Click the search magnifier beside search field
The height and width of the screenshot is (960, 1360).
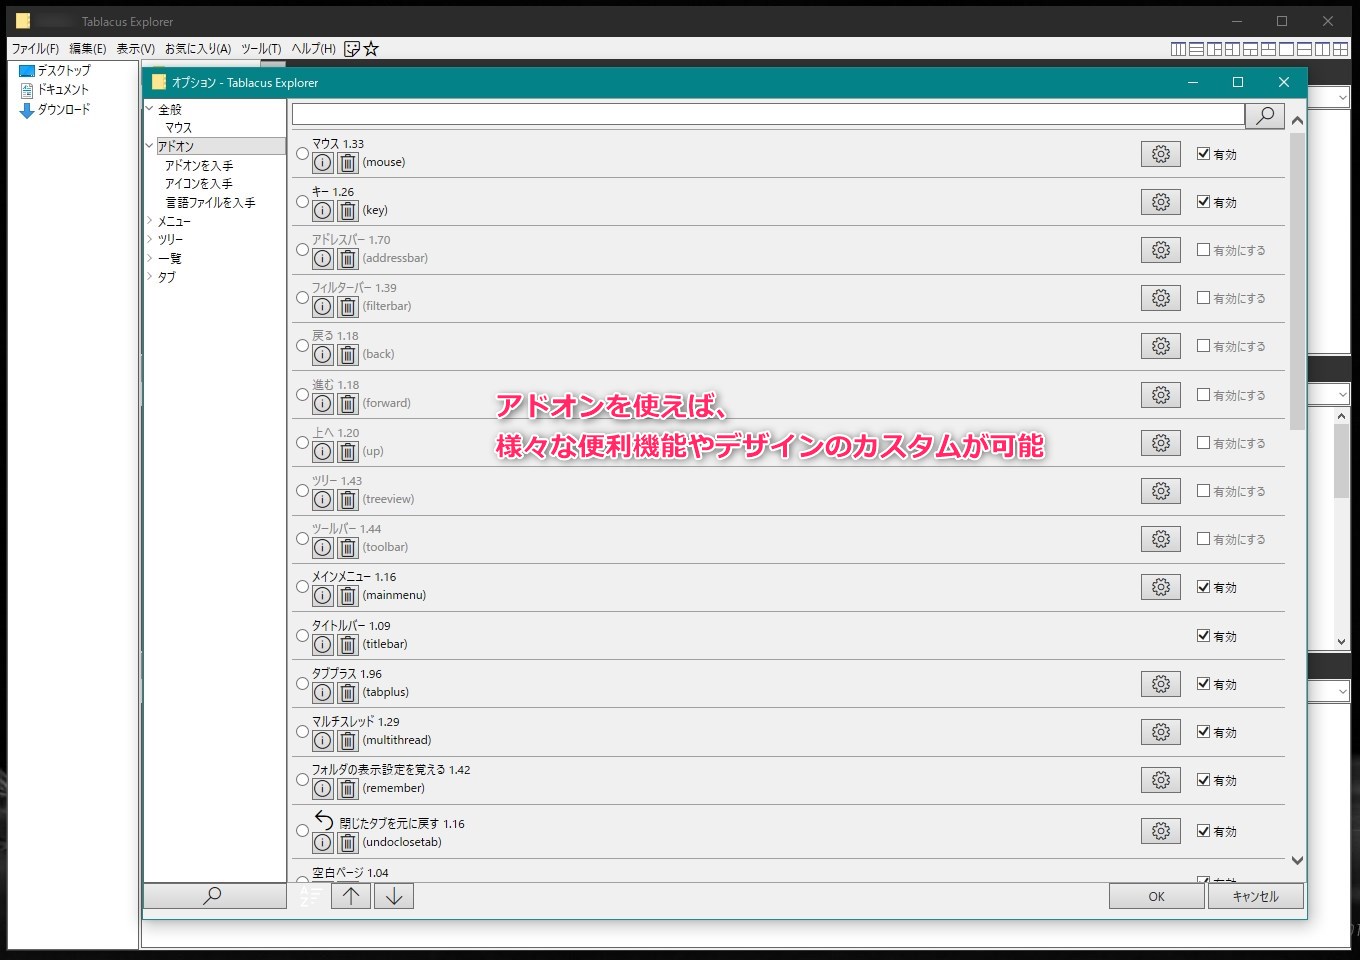coord(1265,116)
